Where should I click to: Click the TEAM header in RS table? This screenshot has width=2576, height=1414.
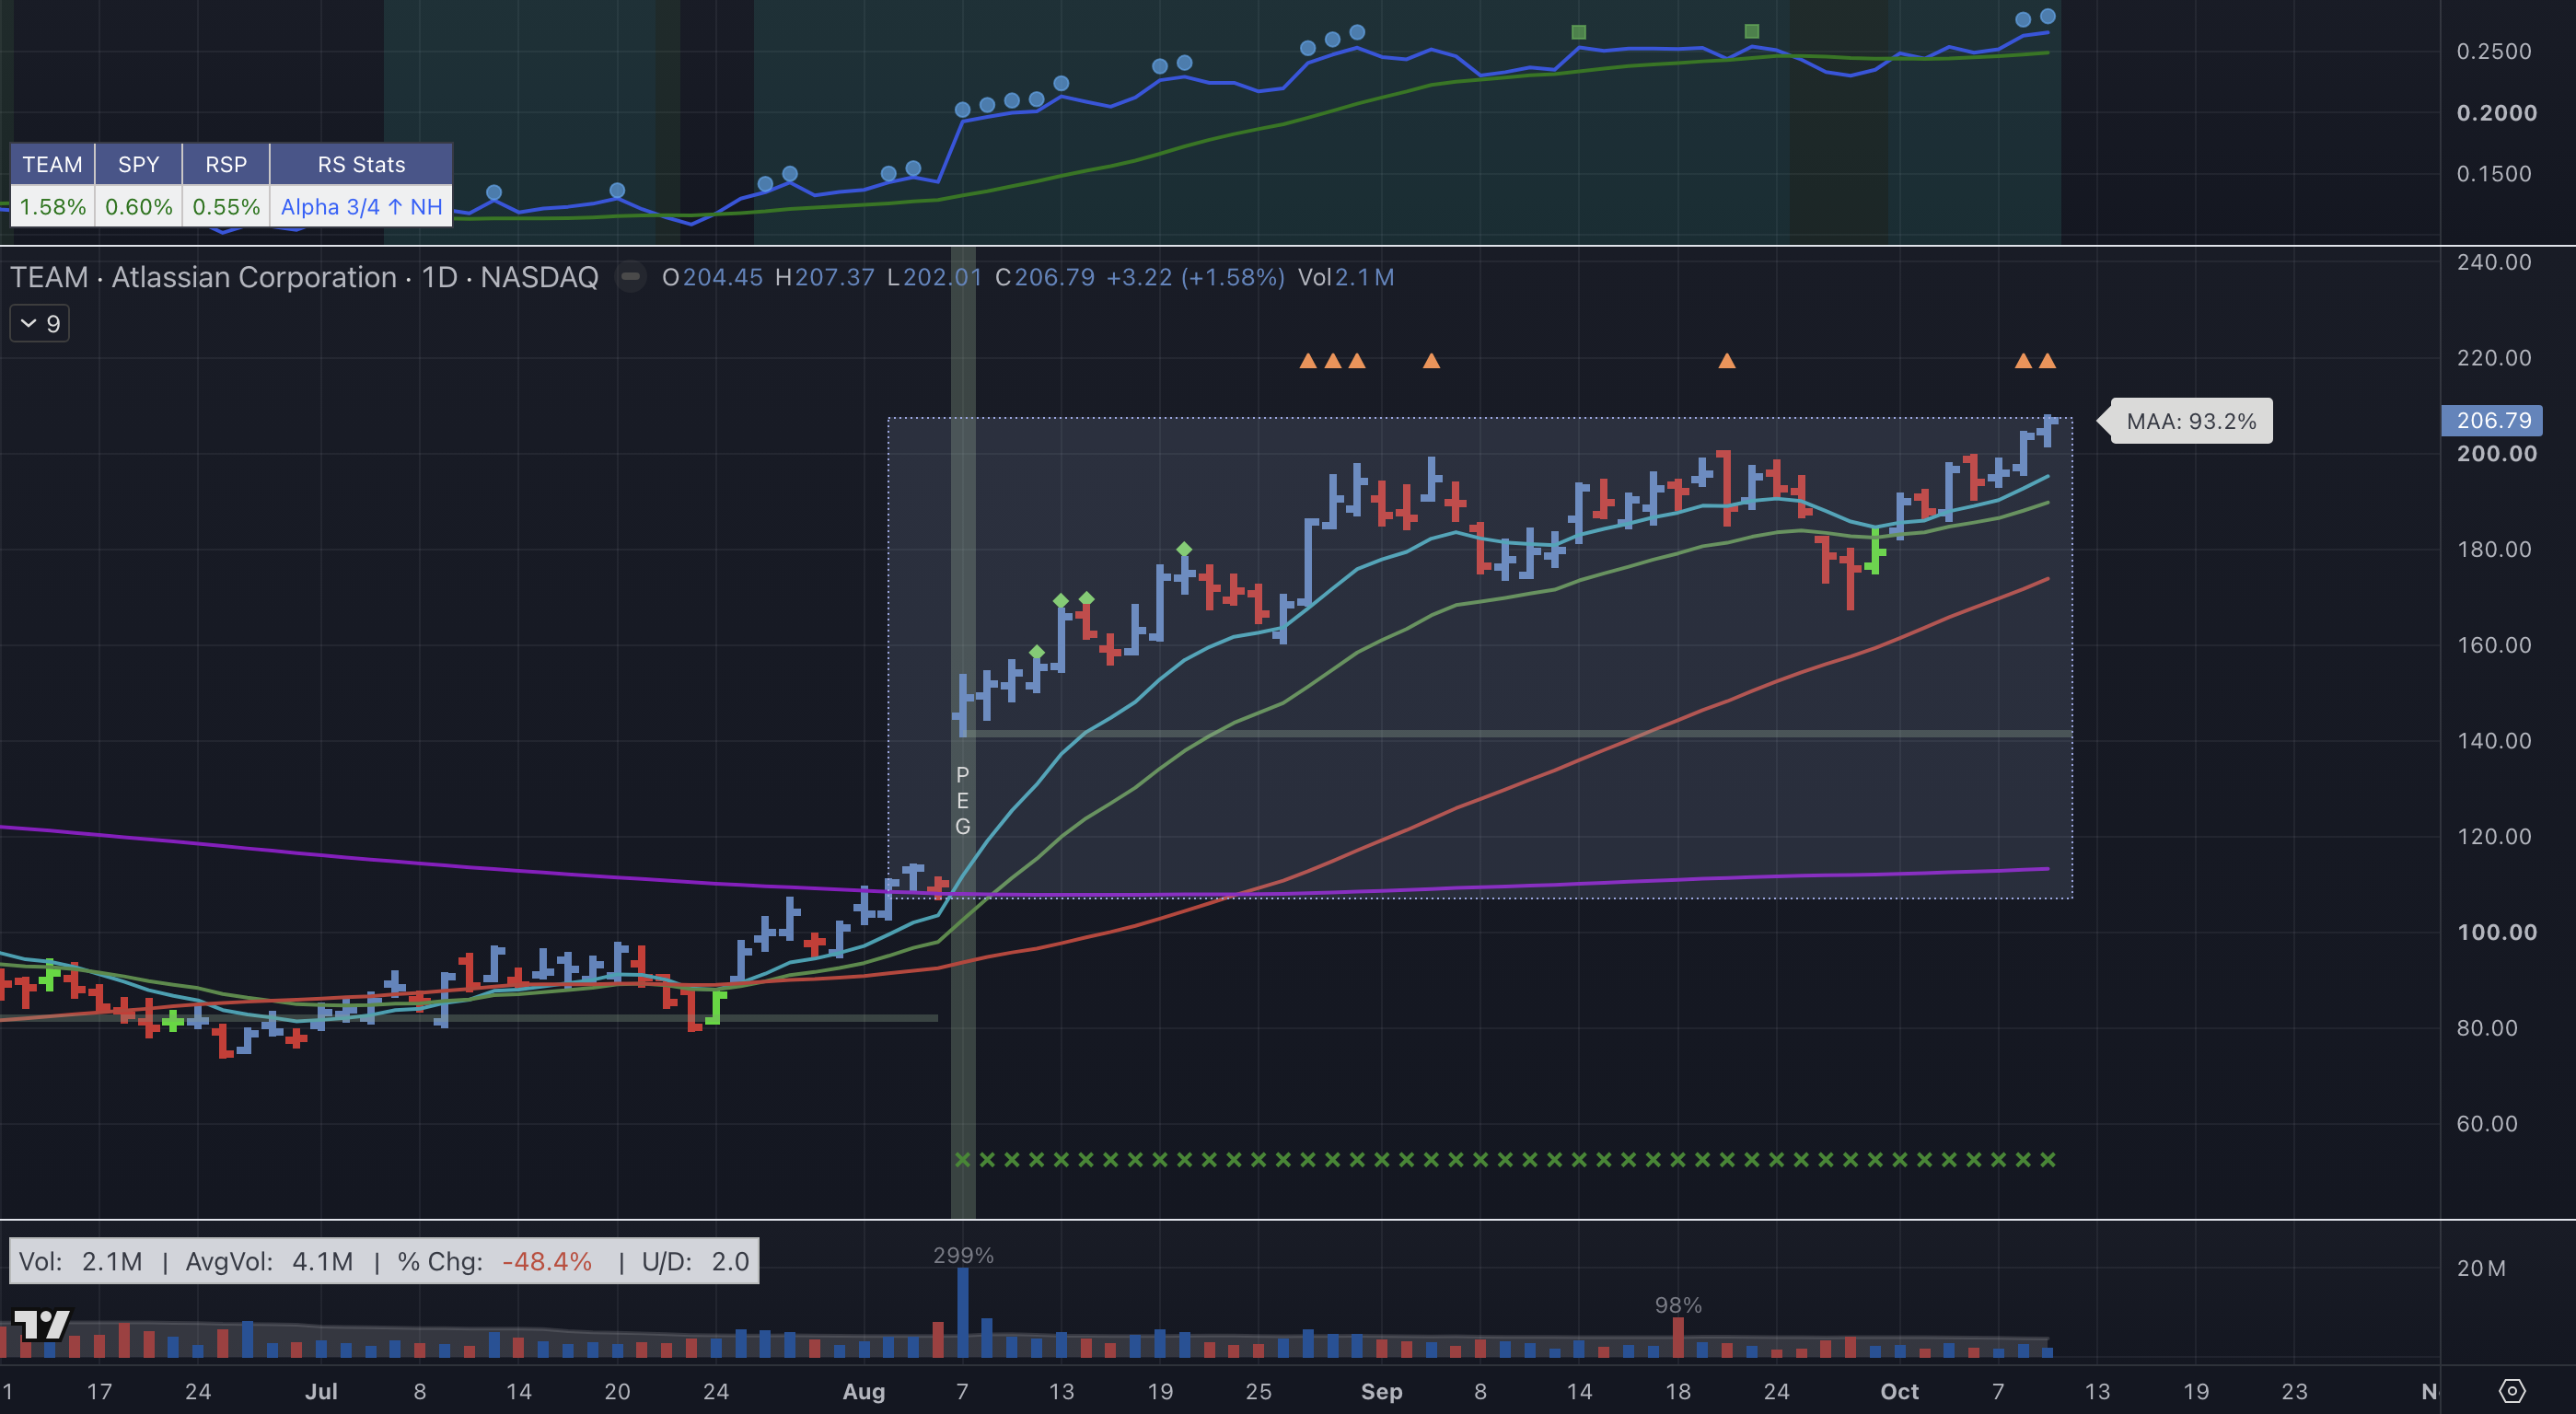point(52,164)
